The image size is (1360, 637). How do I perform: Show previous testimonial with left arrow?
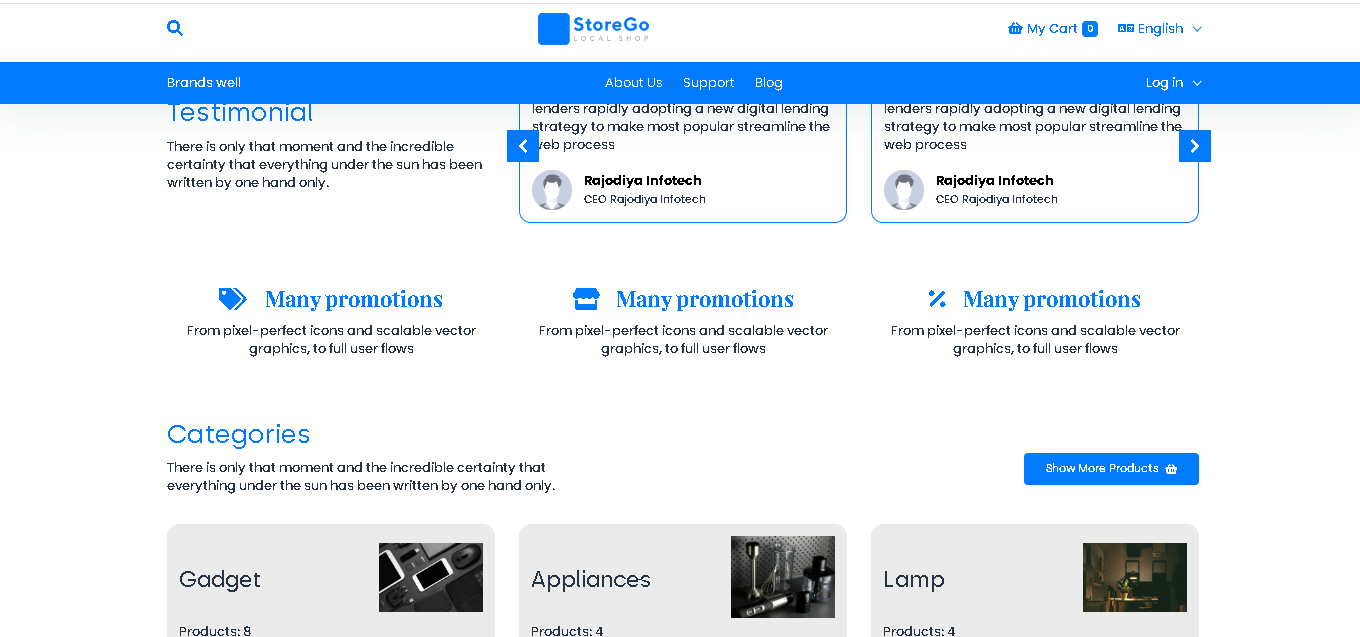click(x=523, y=146)
